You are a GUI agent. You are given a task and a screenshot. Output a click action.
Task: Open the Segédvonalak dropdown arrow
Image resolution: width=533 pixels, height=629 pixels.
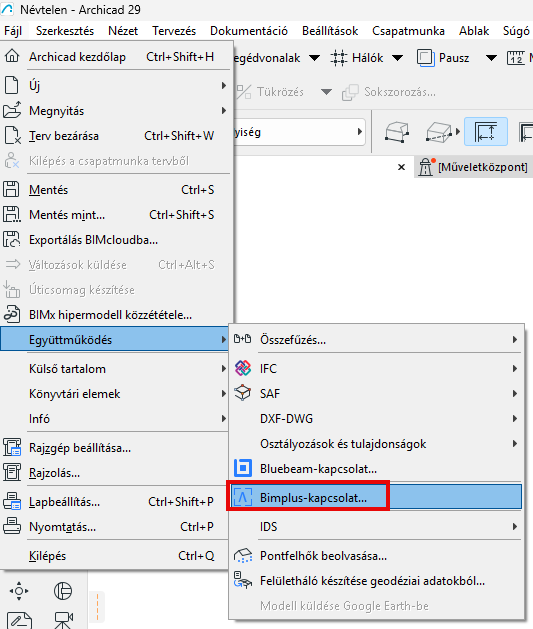click(x=314, y=58)
